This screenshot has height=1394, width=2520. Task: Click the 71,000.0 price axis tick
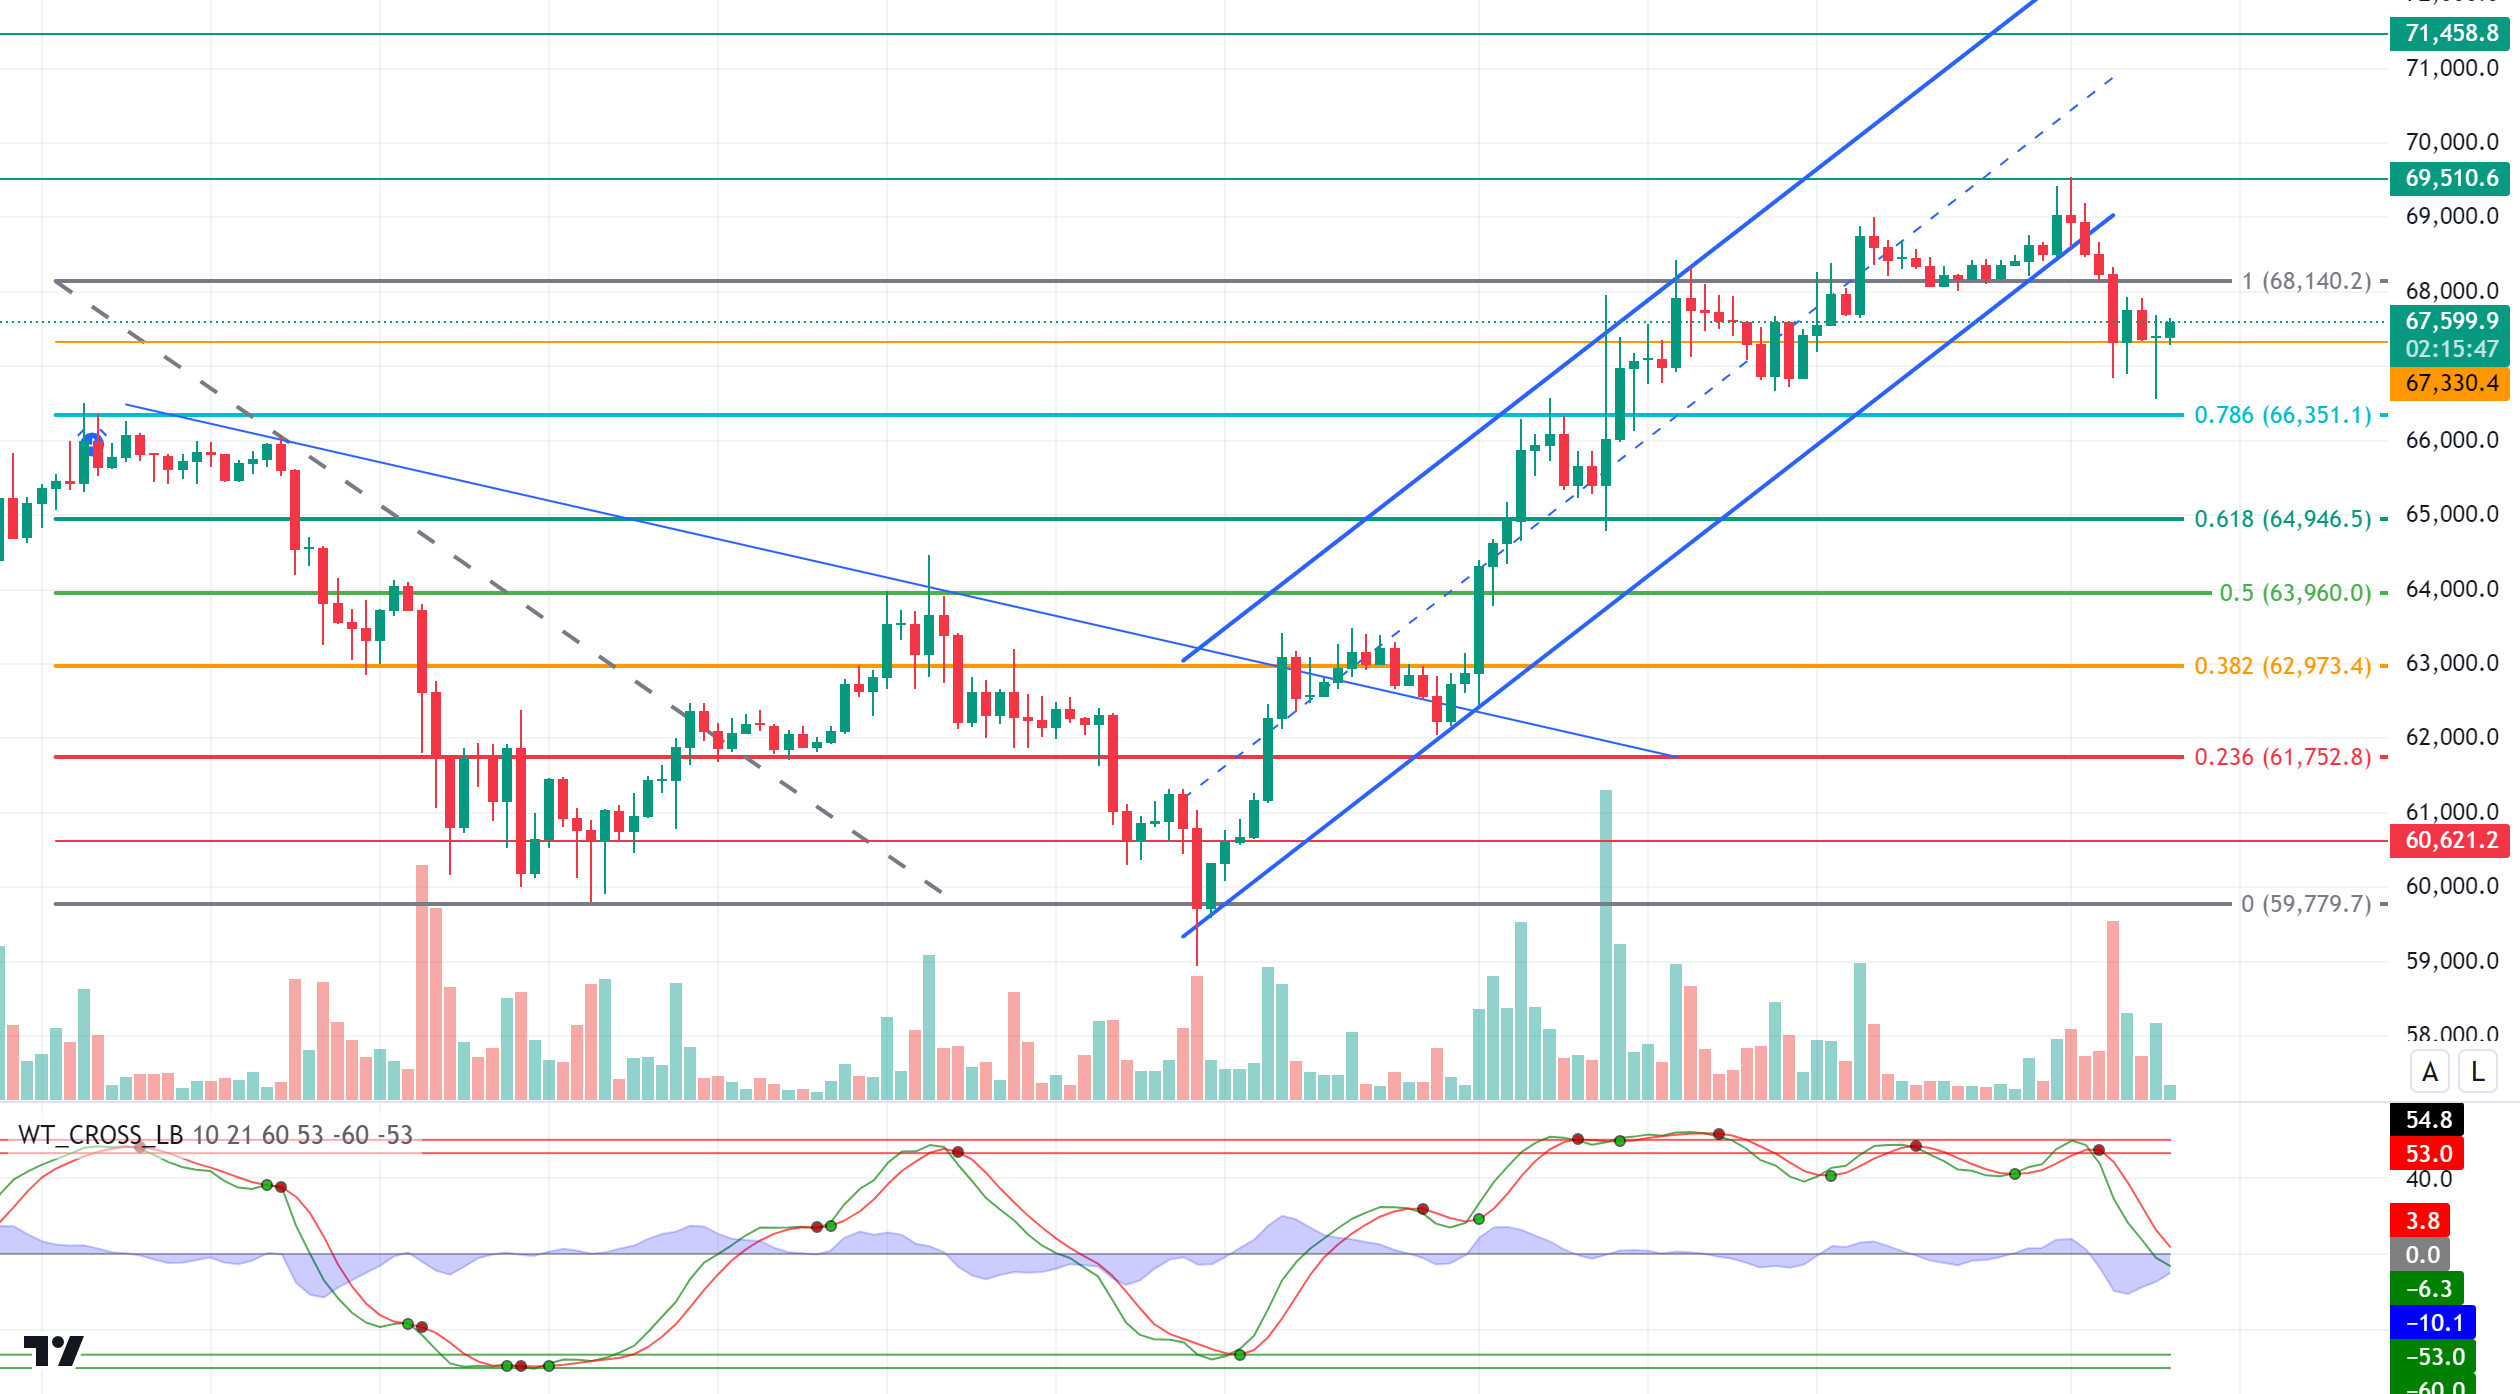pos(2451,68)
